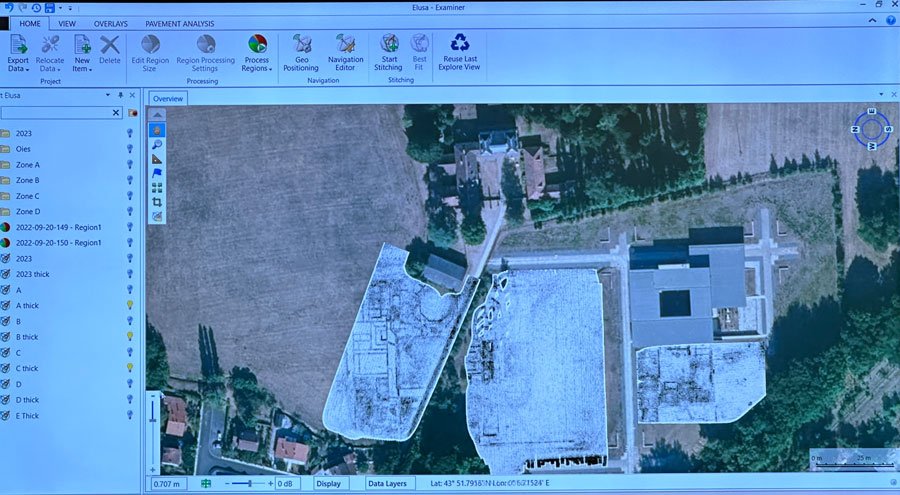Click the compass rose on map
The height and width of the screenshot is (495, 900).
coord(871,129)
